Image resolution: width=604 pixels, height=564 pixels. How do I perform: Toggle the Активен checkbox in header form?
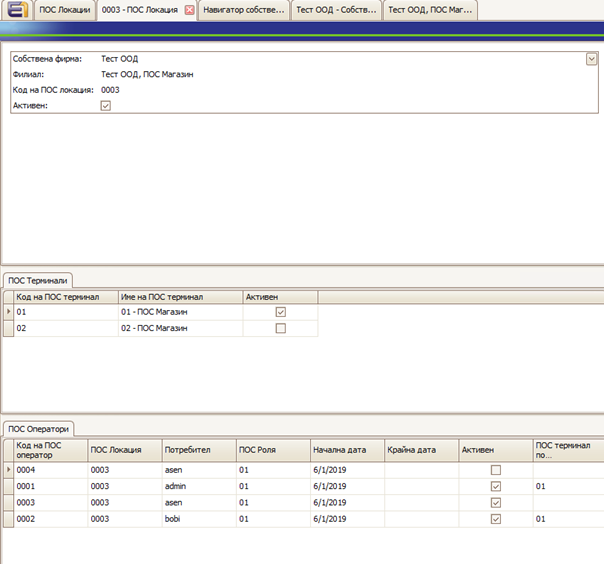(106, 105)
